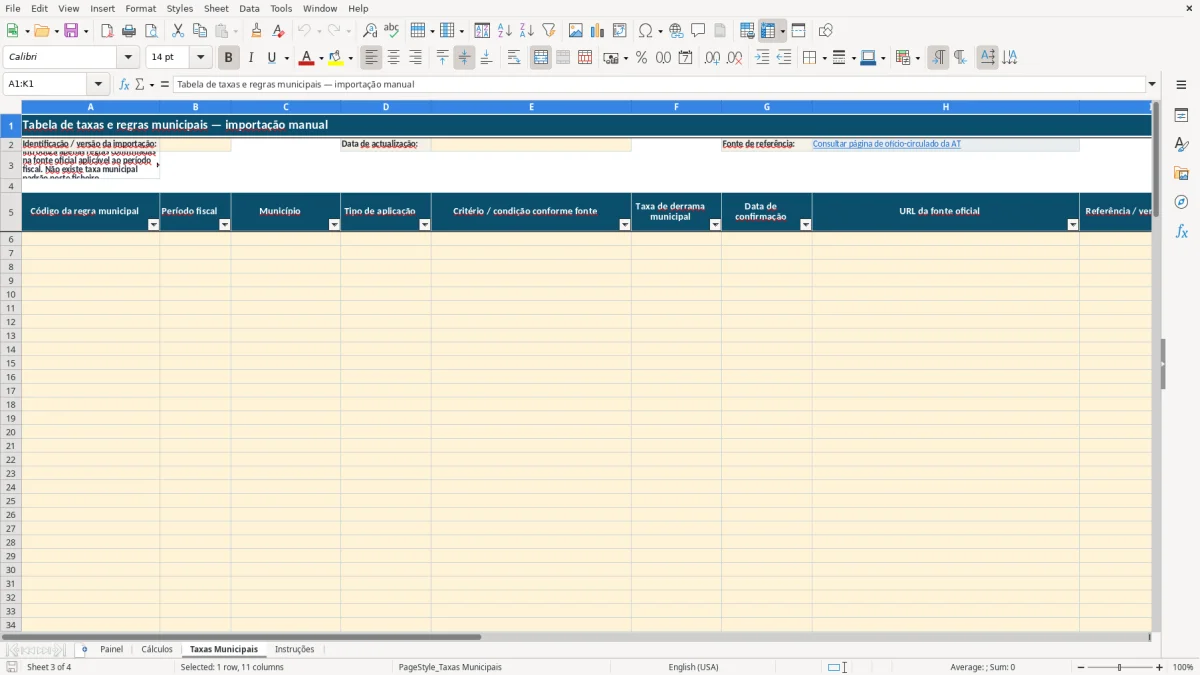Cut the selected cells
This screenshot has width=1200, height=675.
pyautogui.click(x=178, y=31)
